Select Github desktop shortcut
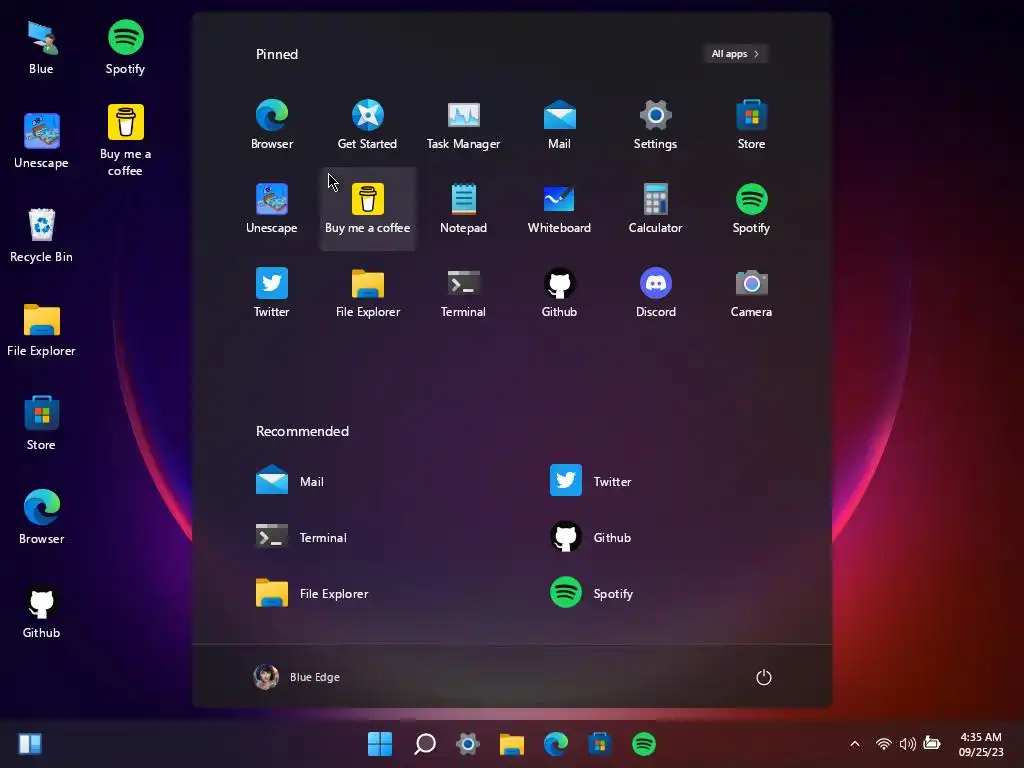The width and height of the screenshot is (1024, 768). (x=41, y=612)
